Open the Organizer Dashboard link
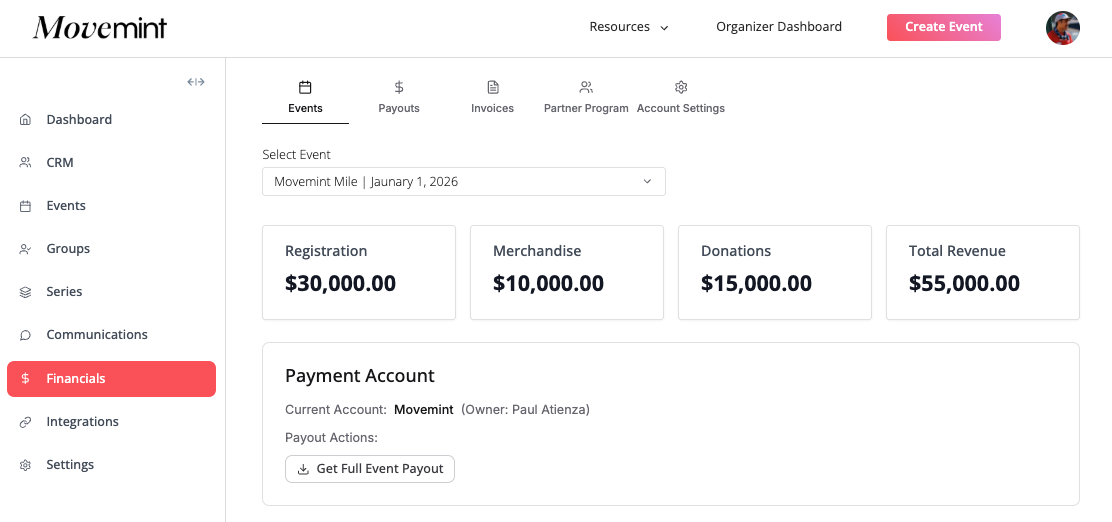 (x=779, y=27)
